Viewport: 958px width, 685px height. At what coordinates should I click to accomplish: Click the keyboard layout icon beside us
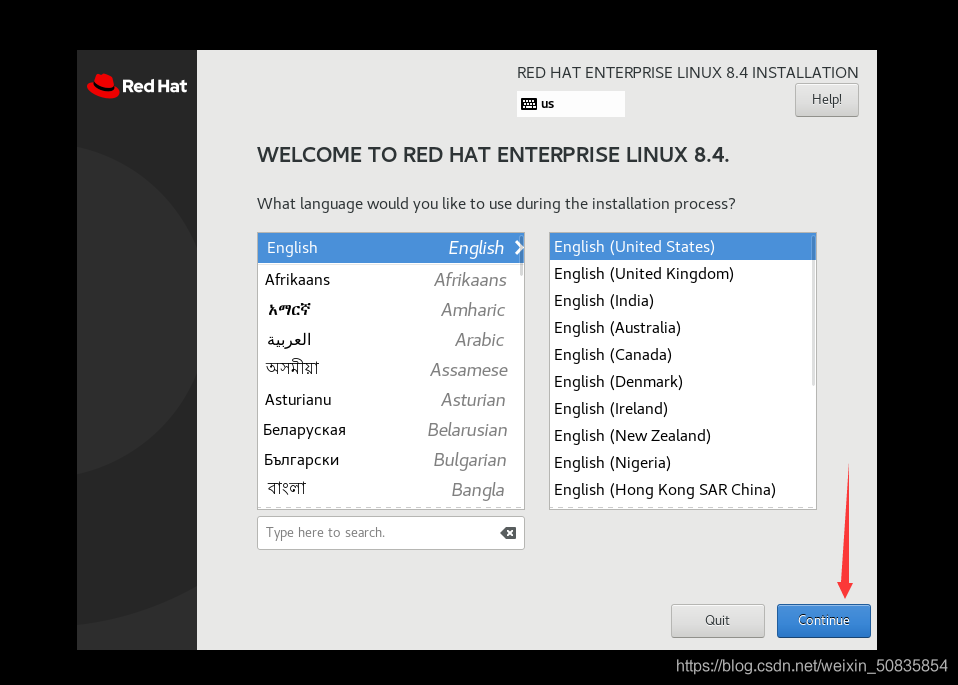pyautogui.click(x=528, y=104)
